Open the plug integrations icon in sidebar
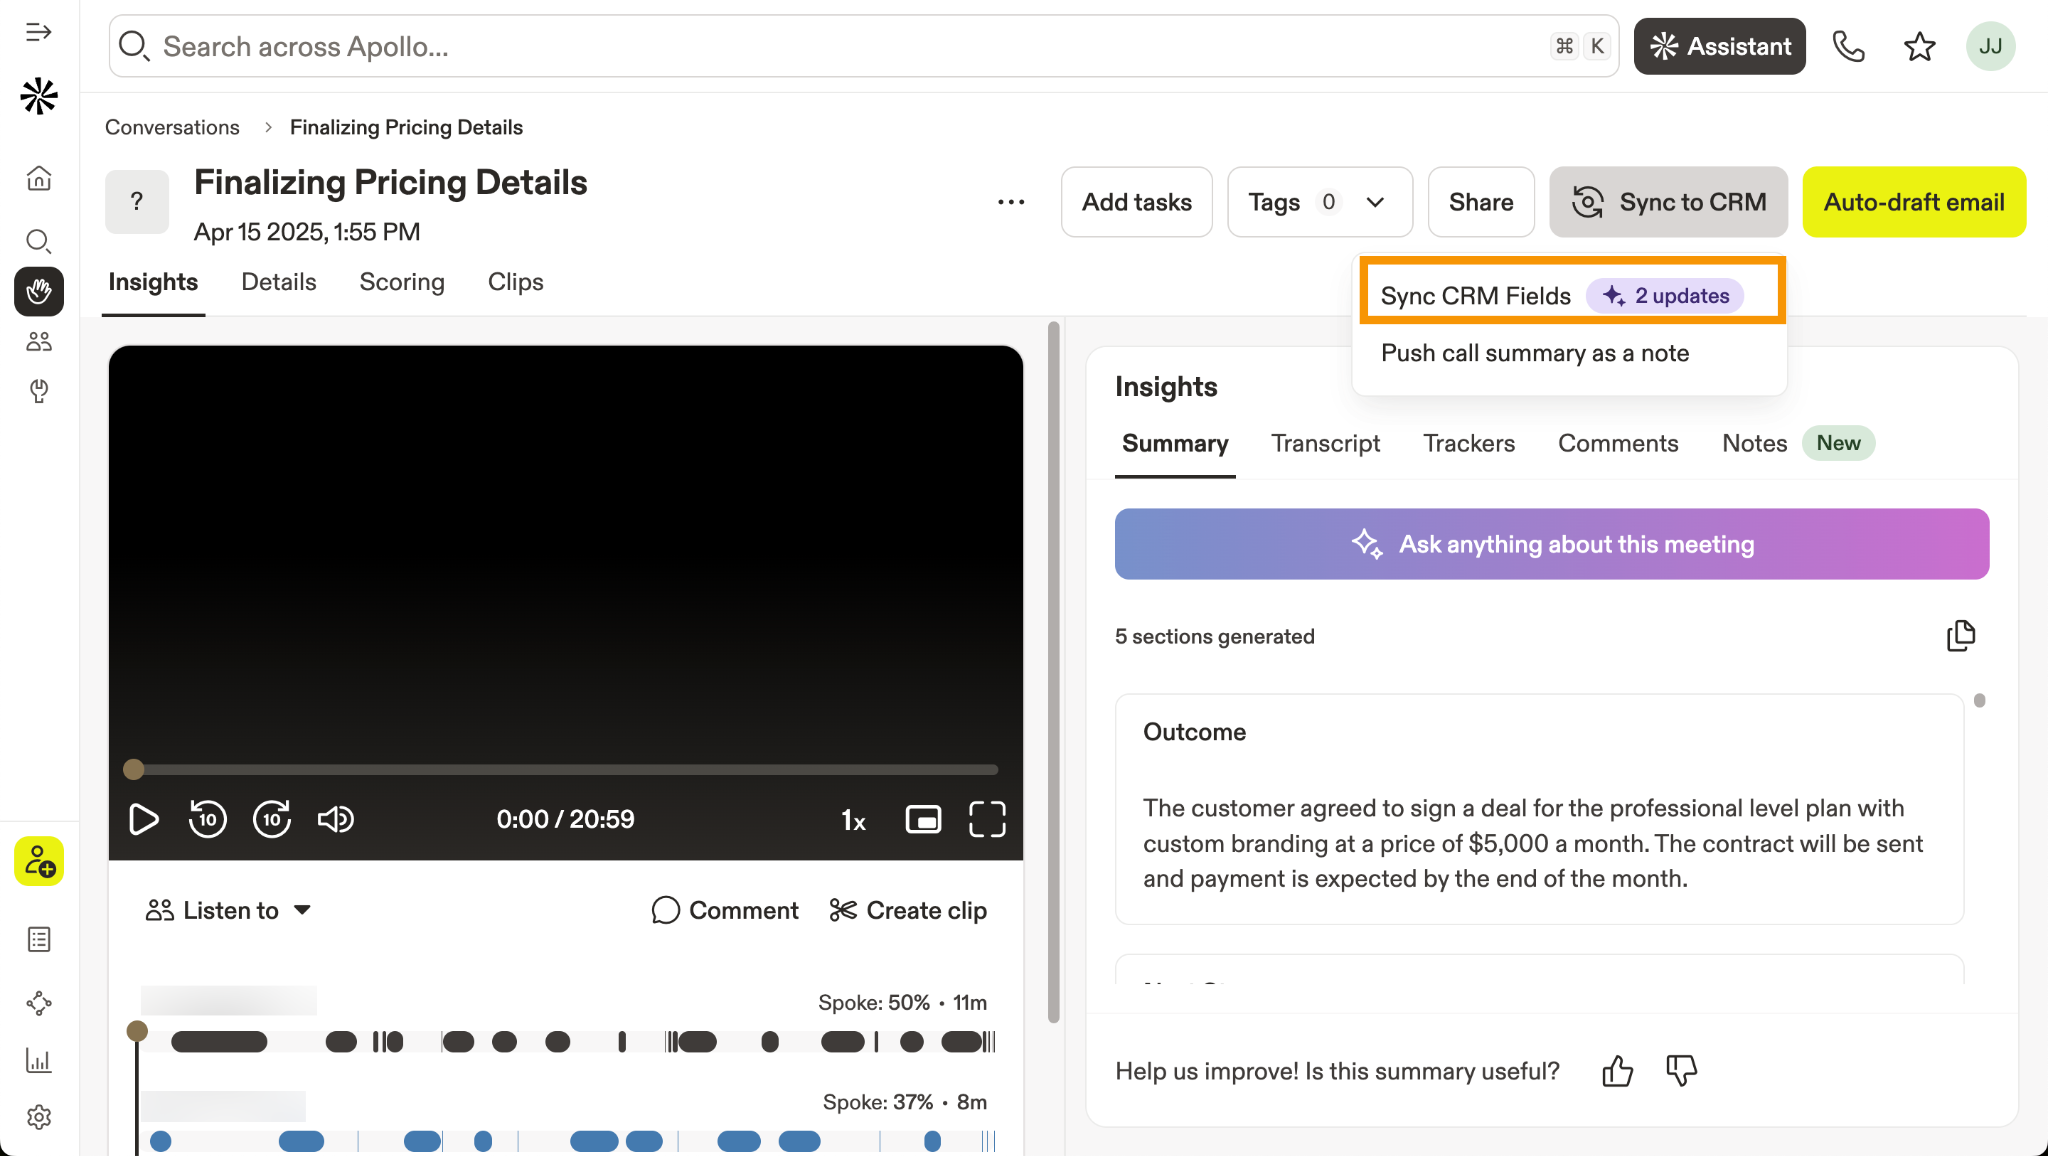Screen dimensions: 2048x1156 click(39, 391)
